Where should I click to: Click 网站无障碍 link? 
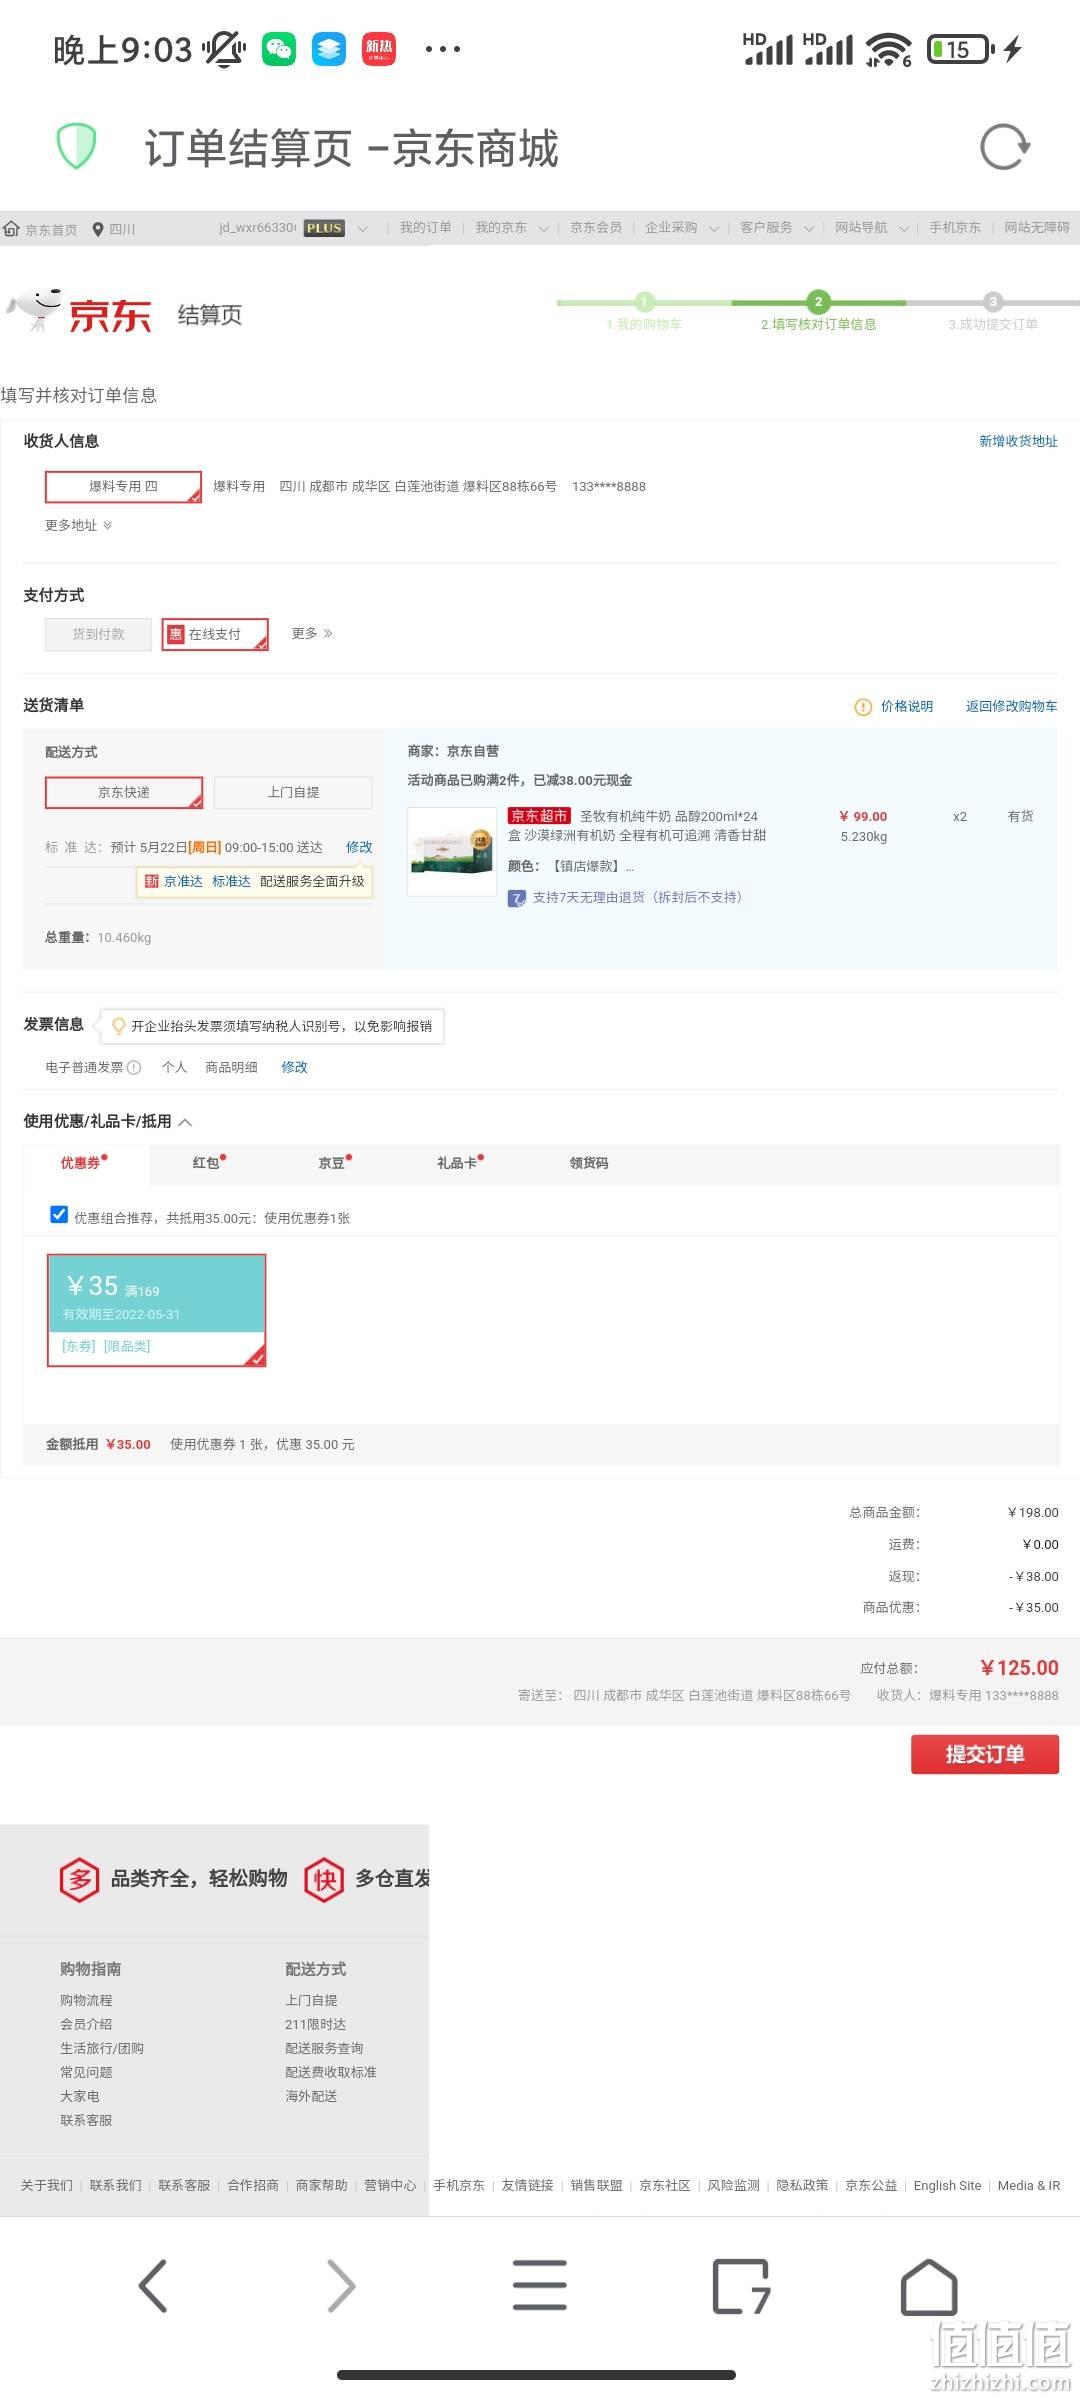1037,228
